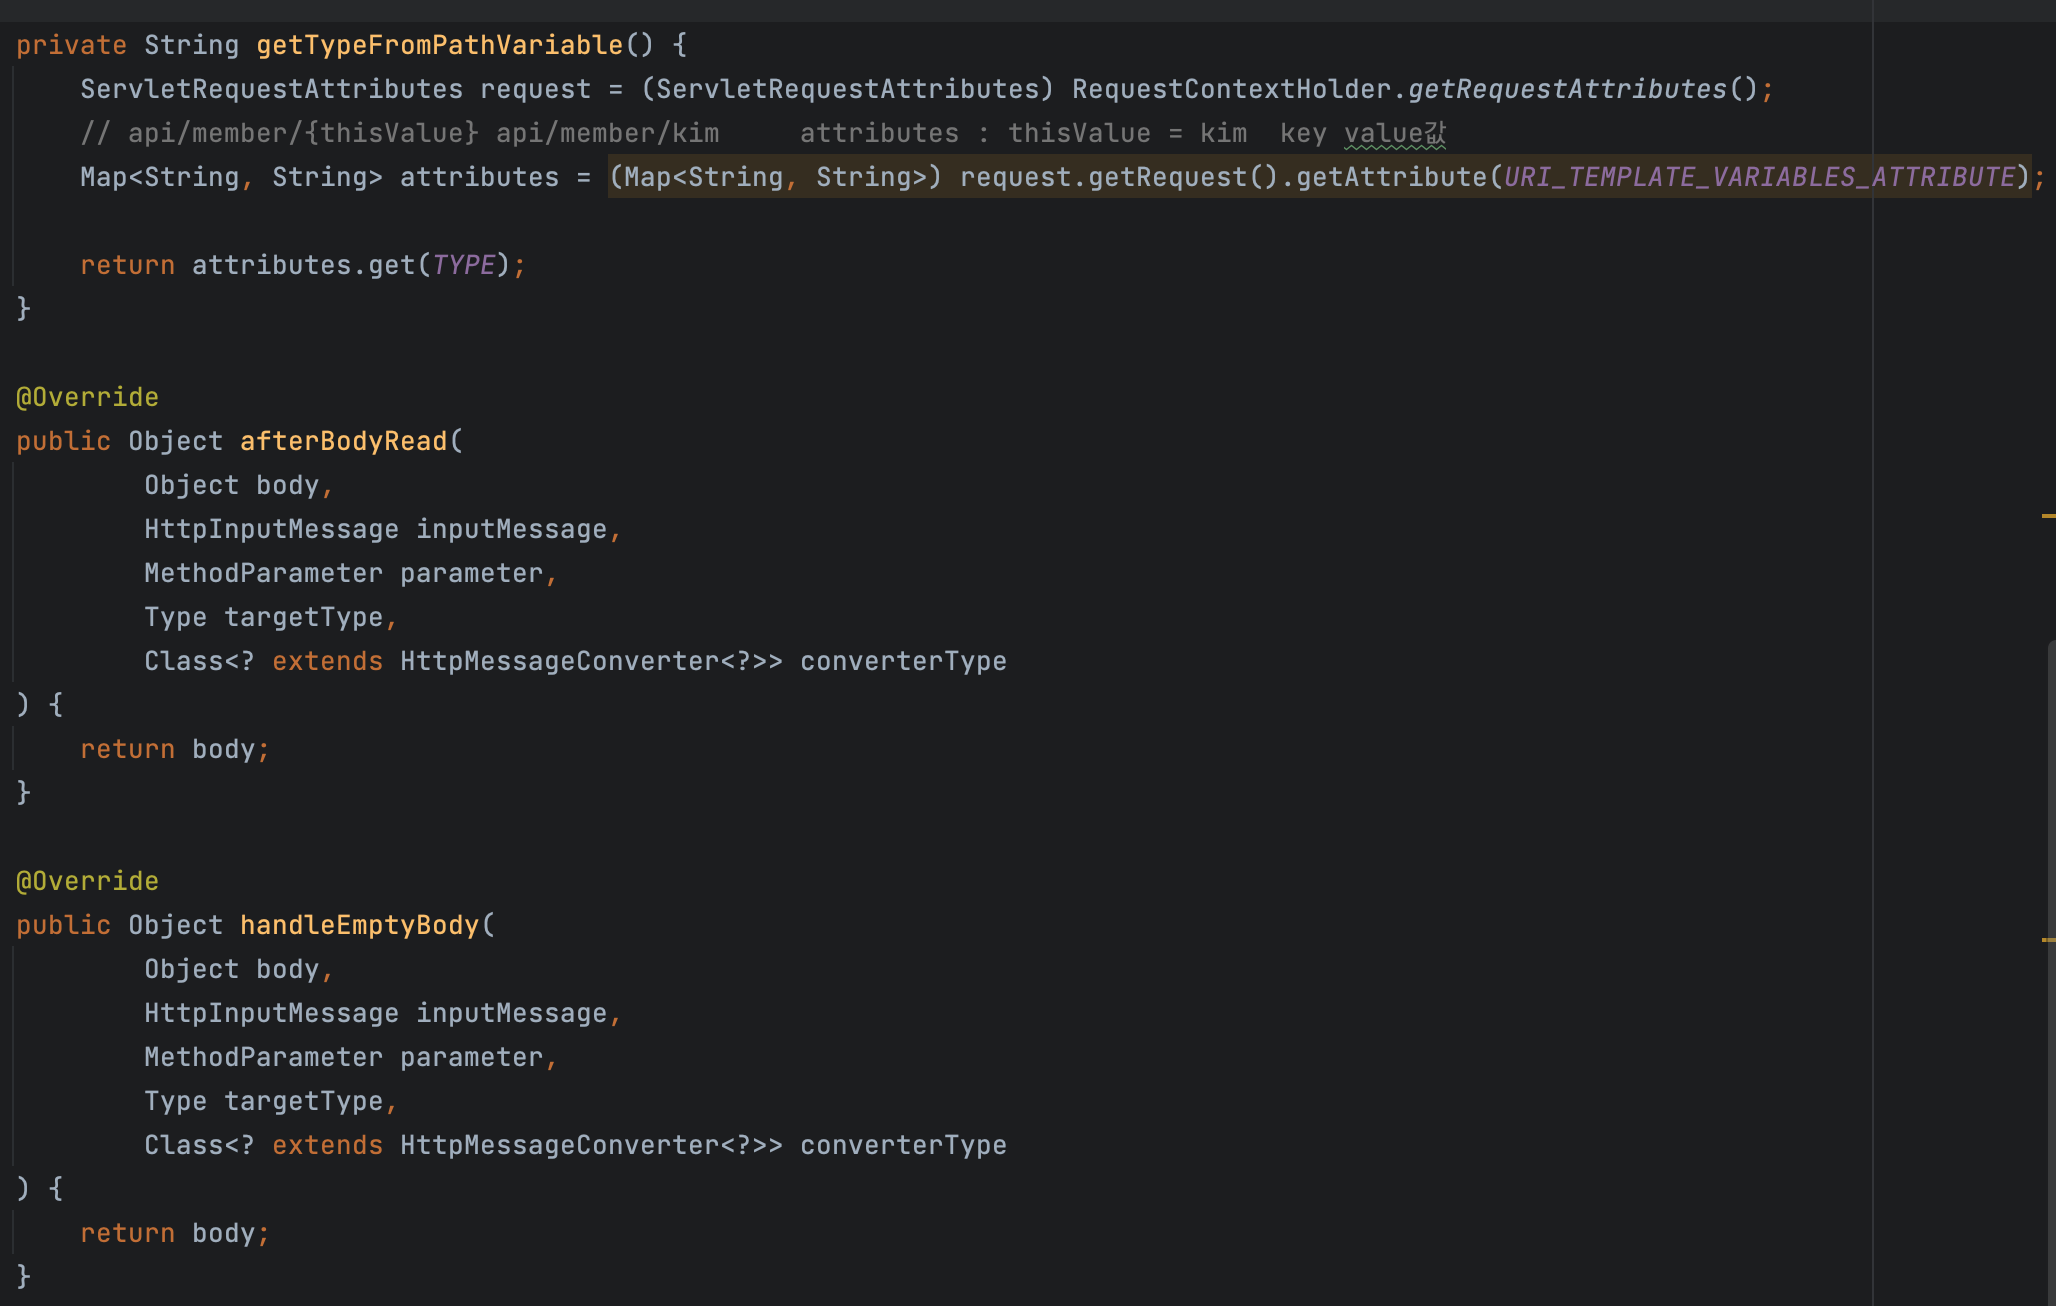Click the italic TYPE constant in return statement
Image resolution: width=2056 pixels, height=1306 pixels.
pos(463,265)
